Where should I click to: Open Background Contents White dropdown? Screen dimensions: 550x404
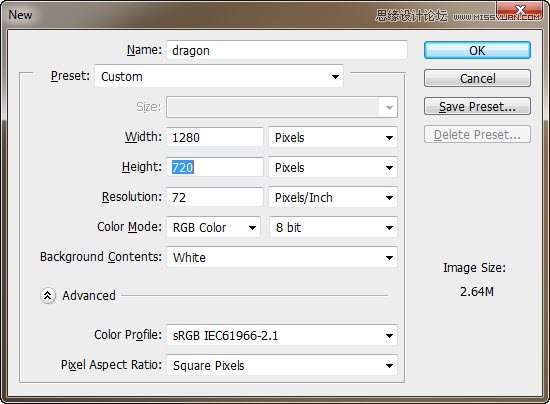(x=282, y=257)
